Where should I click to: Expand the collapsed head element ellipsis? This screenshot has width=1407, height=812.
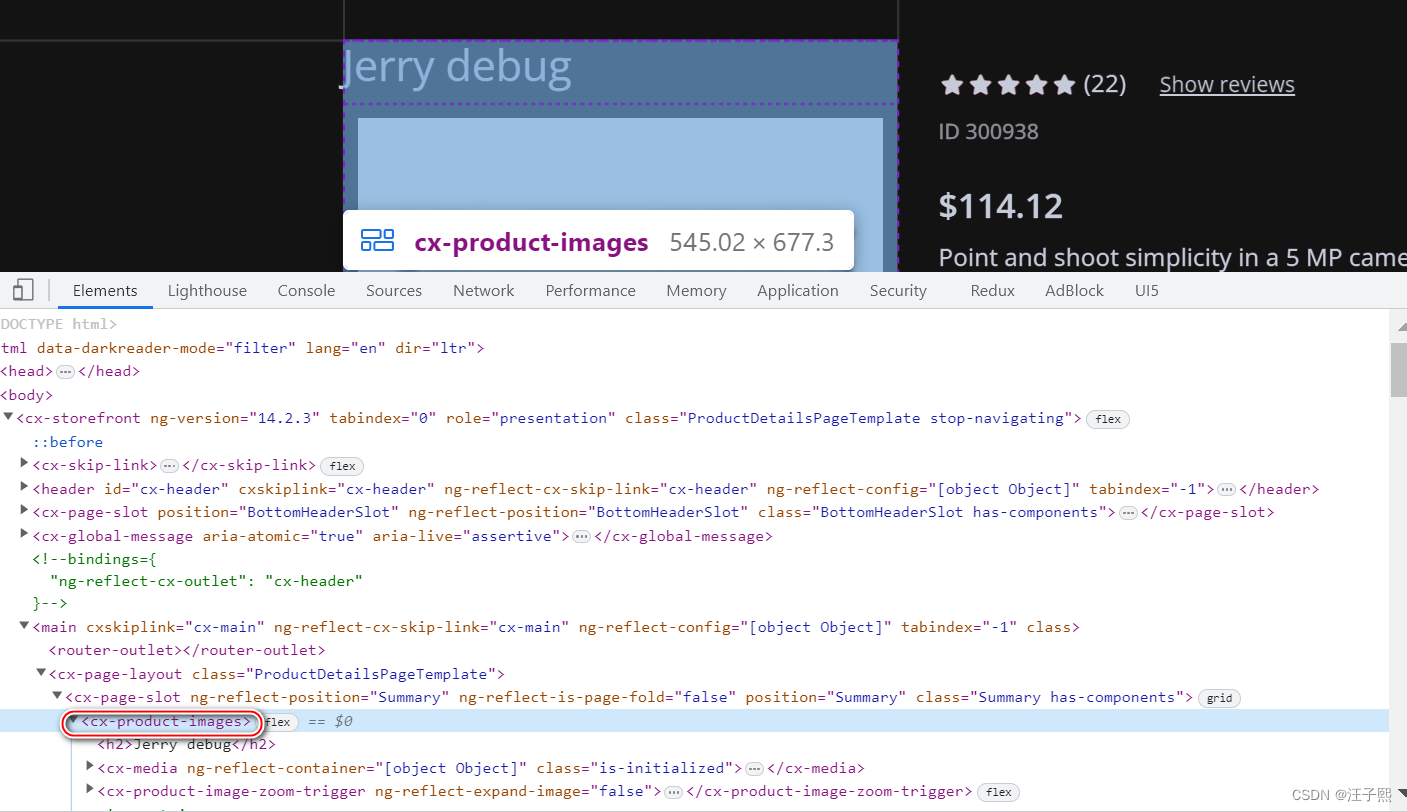65,372
